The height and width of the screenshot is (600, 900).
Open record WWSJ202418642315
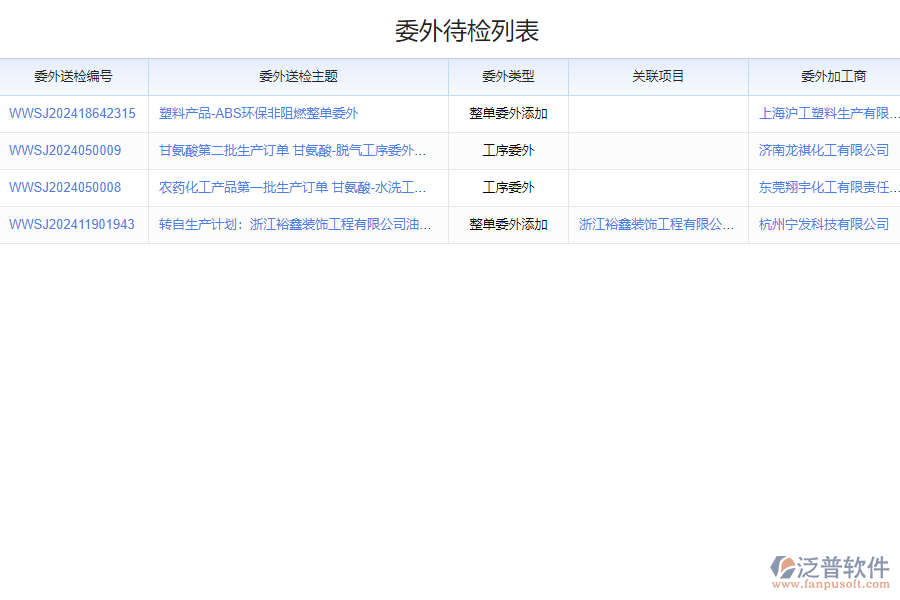point(71,113)
